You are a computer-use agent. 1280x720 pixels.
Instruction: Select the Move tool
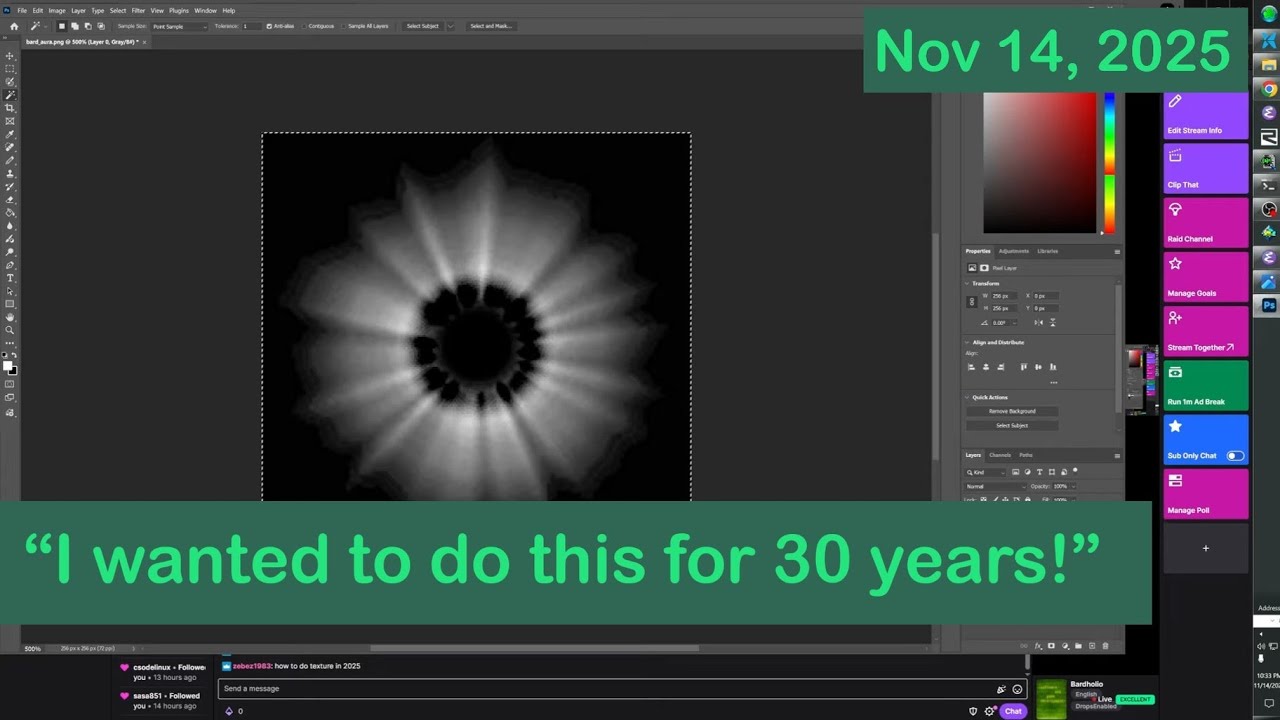[10, 56]
